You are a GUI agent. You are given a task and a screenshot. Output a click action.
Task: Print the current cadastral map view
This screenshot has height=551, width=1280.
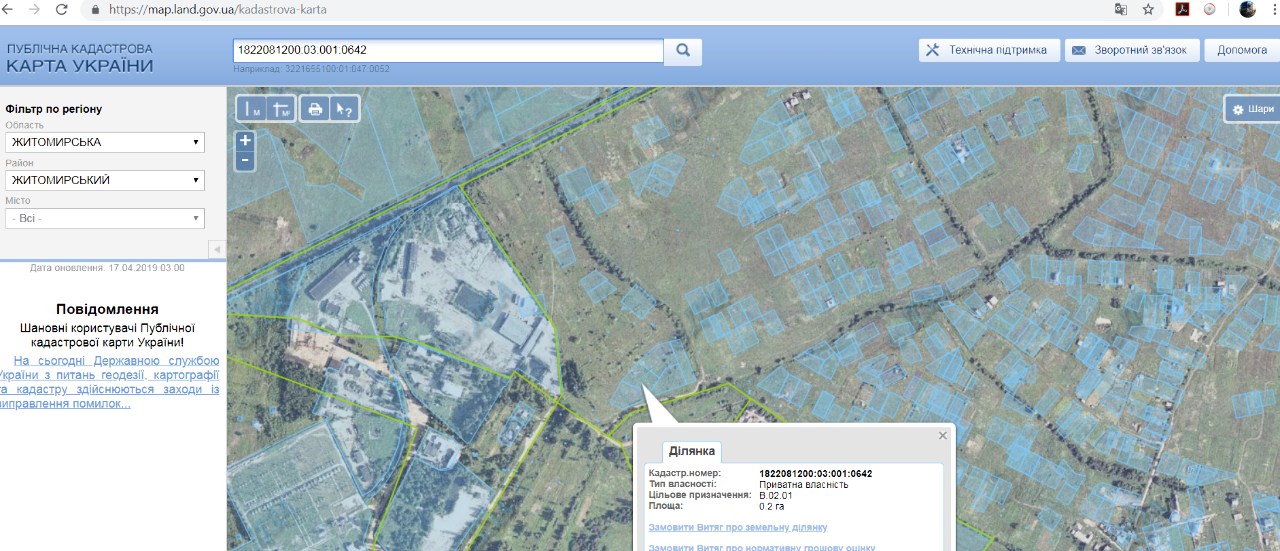pos(315,109)
